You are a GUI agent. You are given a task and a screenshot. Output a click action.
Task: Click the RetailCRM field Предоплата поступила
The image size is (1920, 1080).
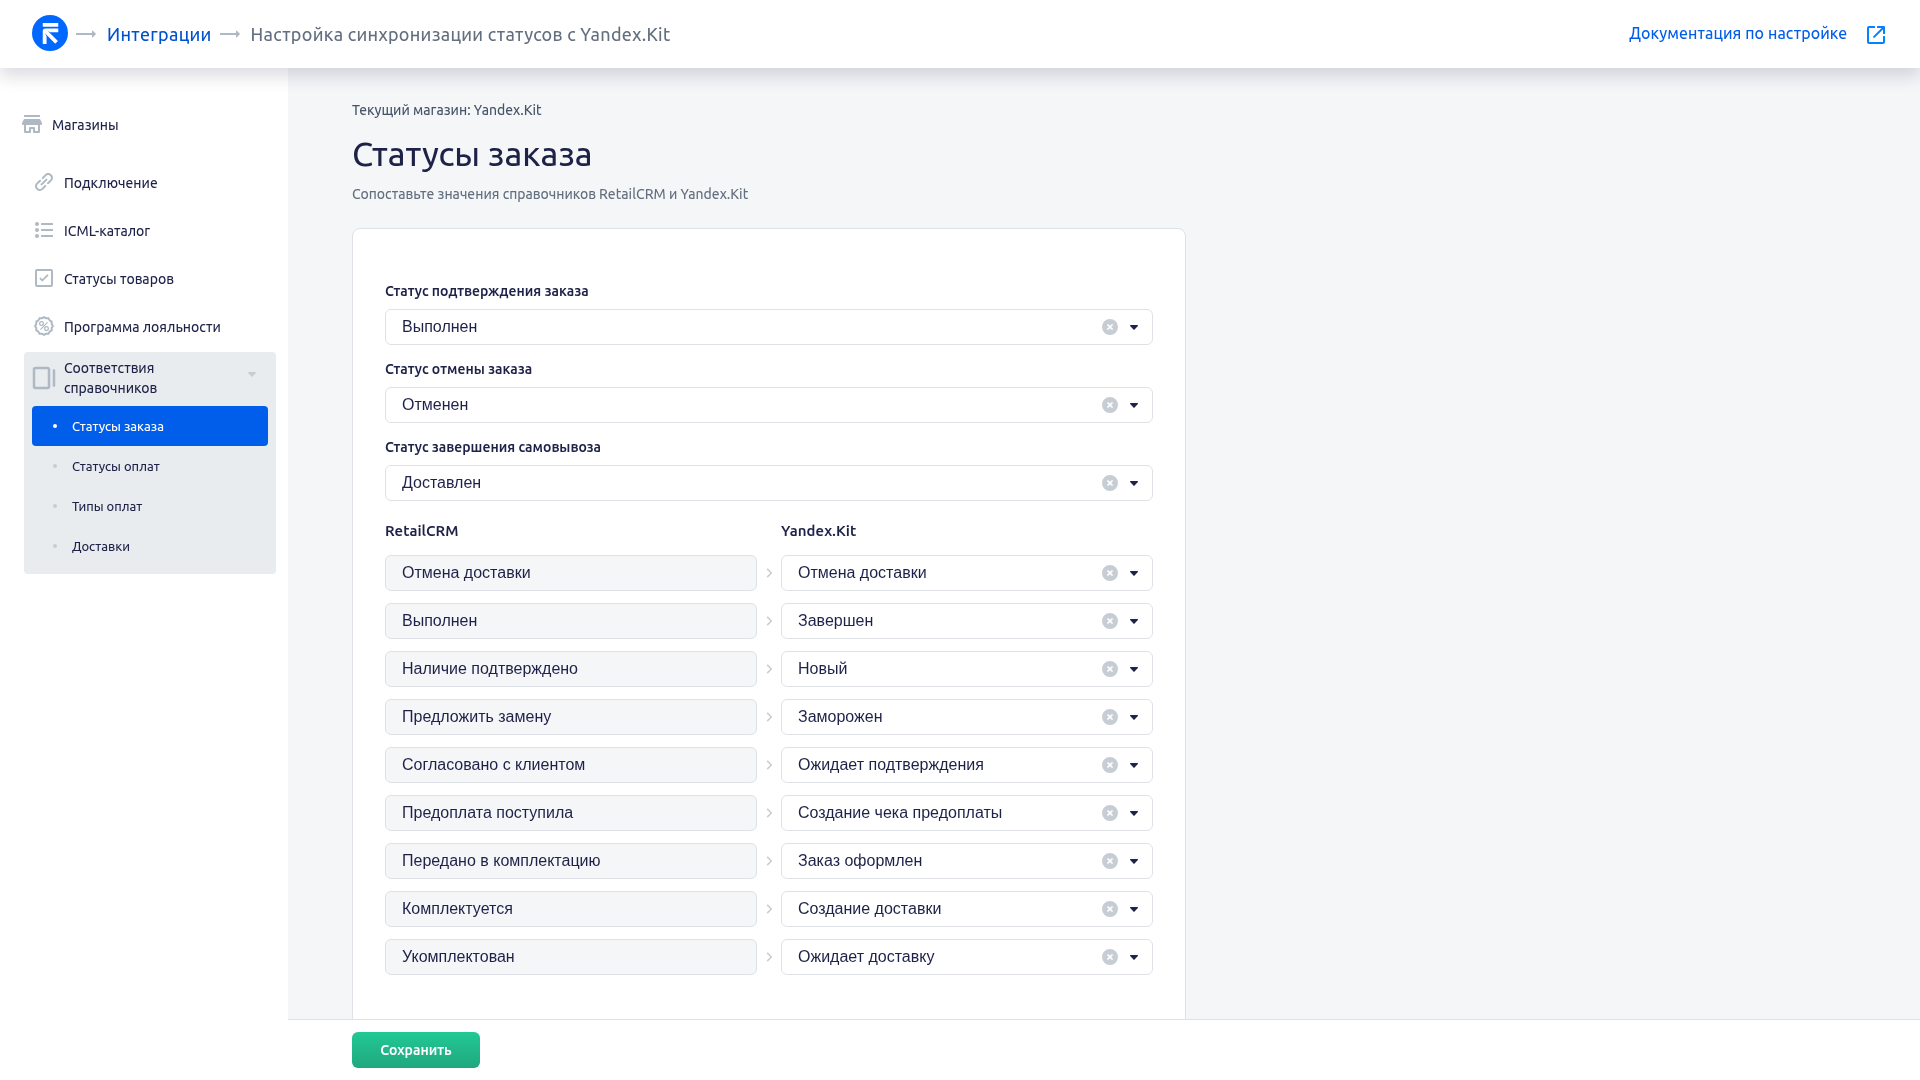pyautogui.click(x=571, y=813)
